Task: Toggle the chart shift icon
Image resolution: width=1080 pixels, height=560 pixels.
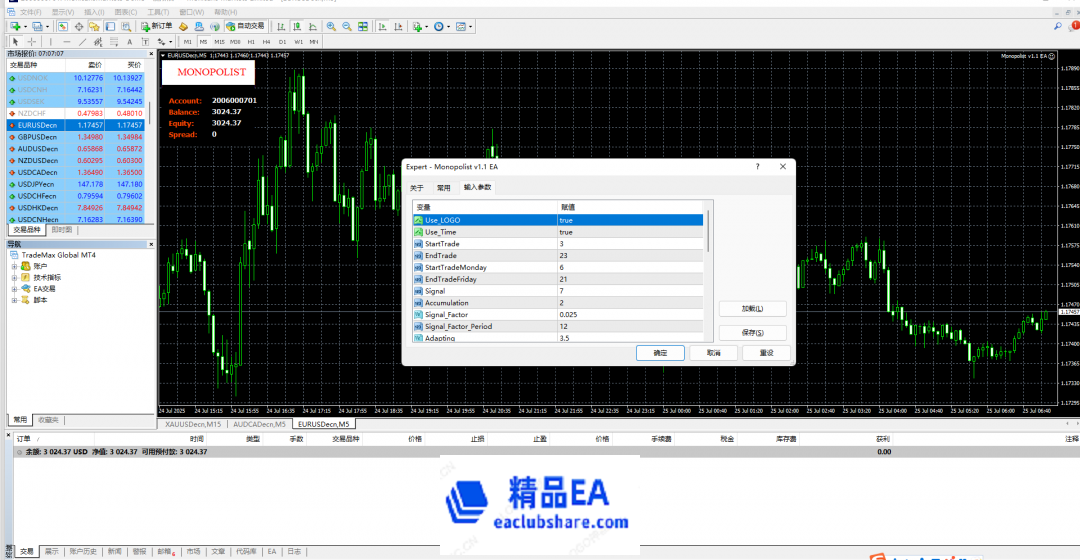Action: click(x=398, y=26)
